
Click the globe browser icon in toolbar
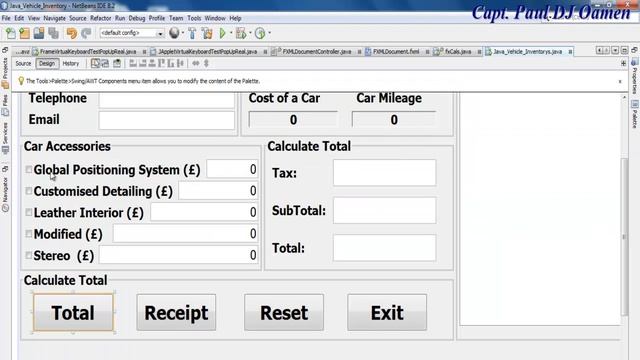(x=174, y=33)
